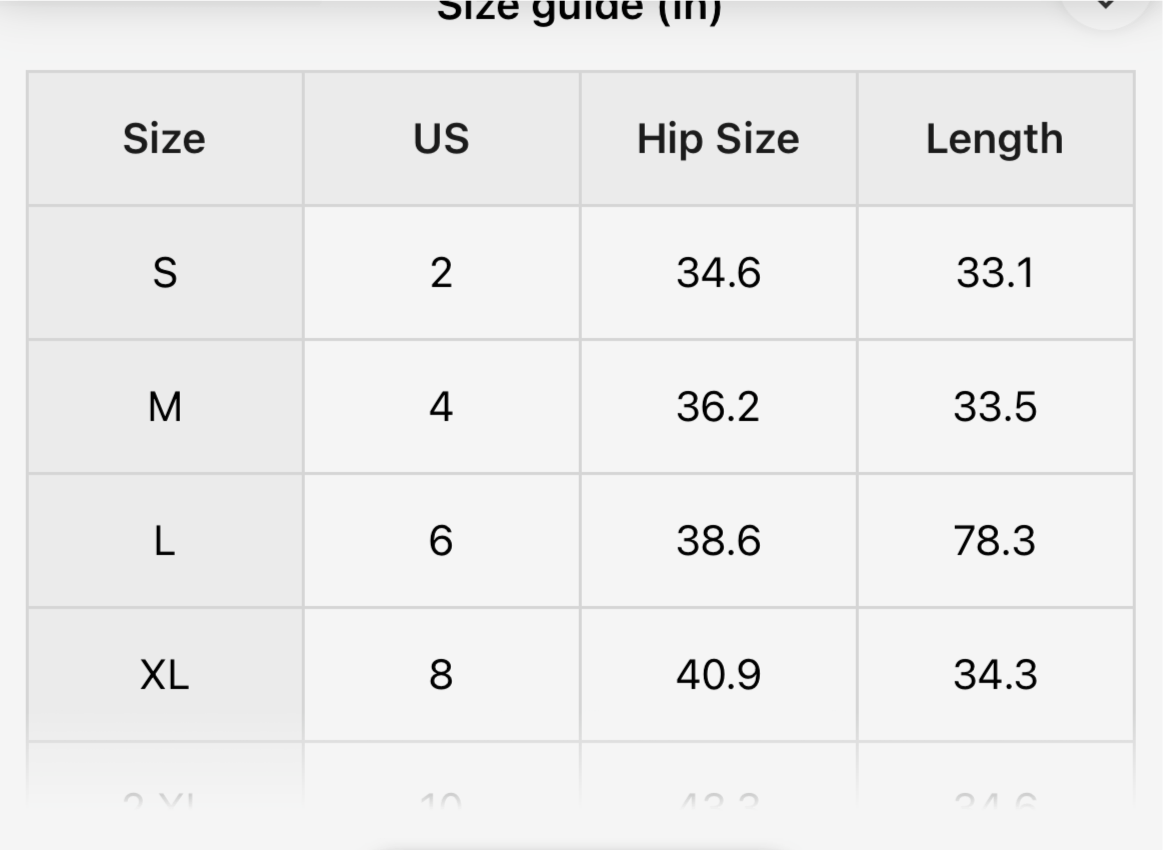Click the US size 8 cell
This screenshot has height=850, width=1163.
pos(441,675)
